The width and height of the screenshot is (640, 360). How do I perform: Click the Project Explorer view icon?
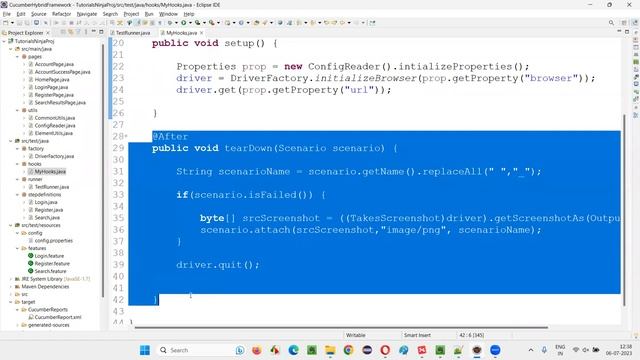(4, 33)
